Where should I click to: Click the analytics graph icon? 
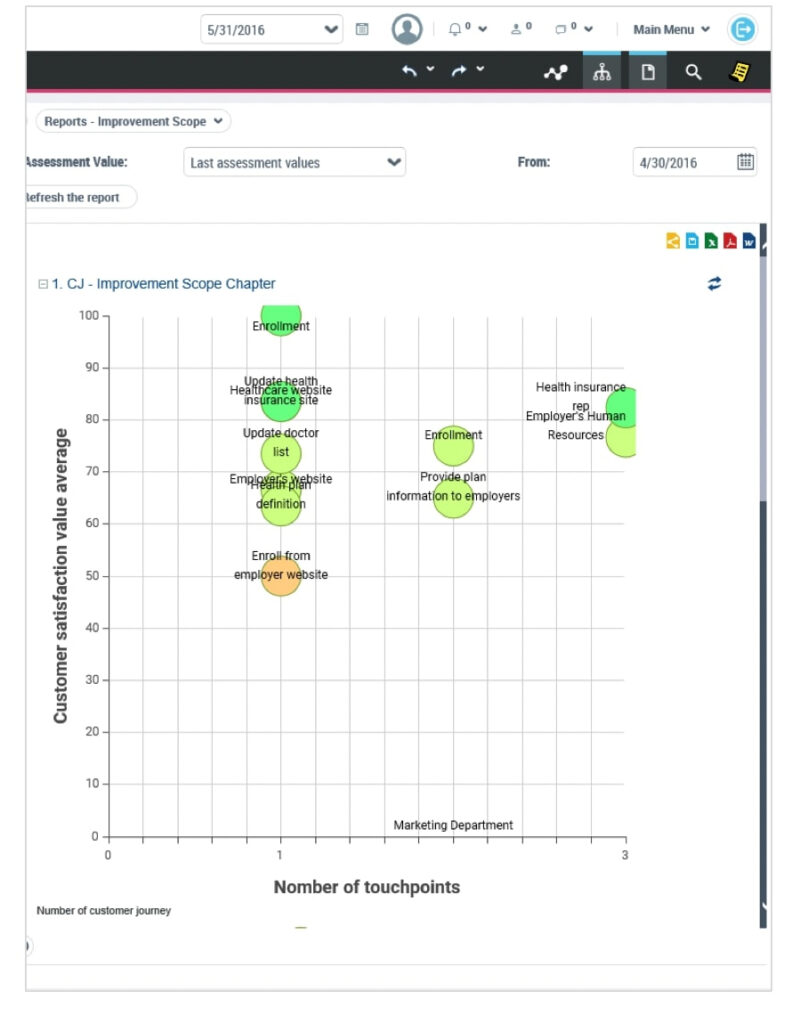tap(555, 71)
